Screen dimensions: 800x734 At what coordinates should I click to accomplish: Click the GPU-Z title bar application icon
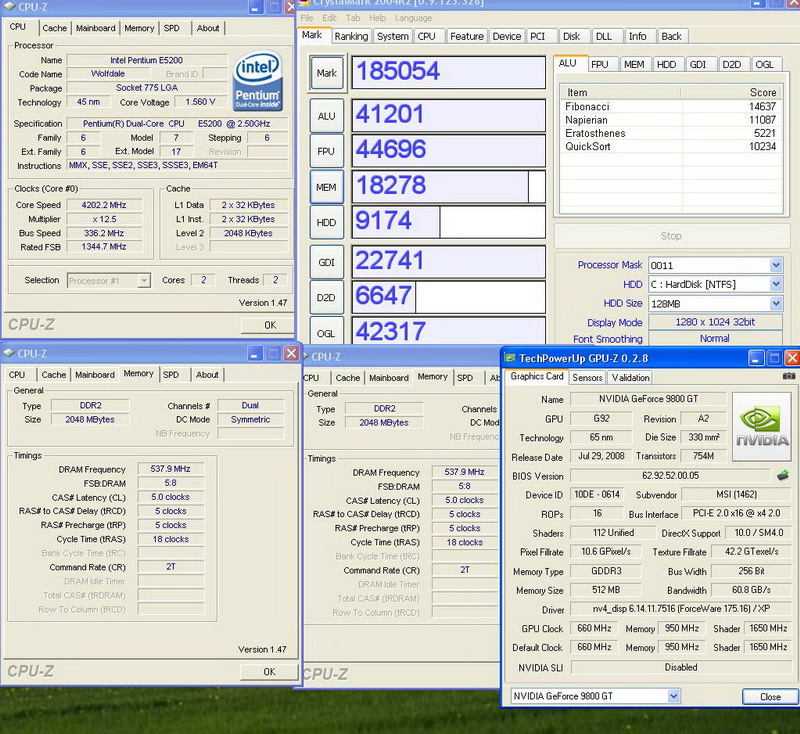[x=511, y=357]
